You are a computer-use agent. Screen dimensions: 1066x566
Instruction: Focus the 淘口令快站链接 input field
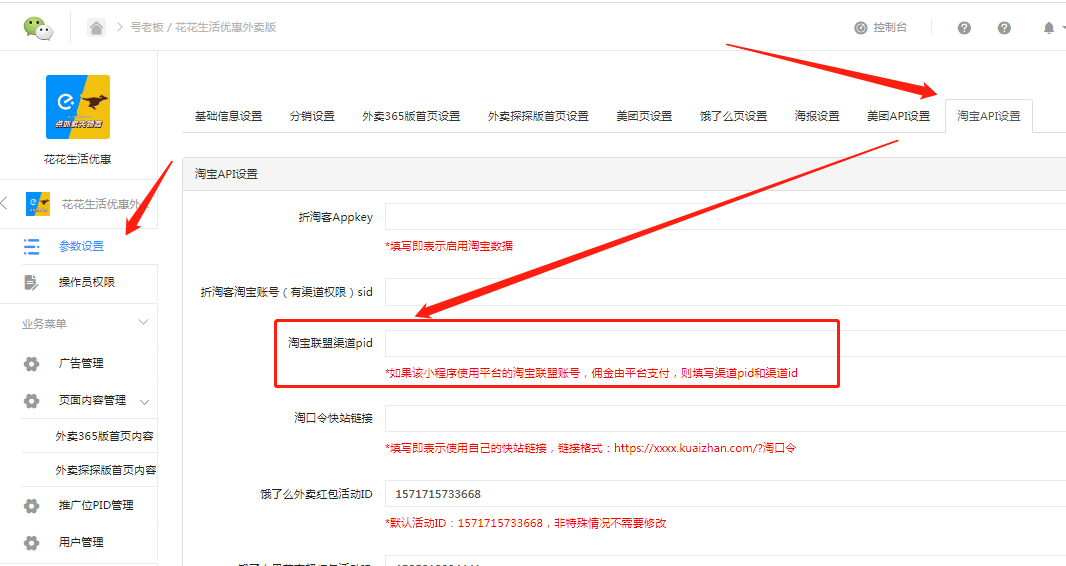pos(725,418)
